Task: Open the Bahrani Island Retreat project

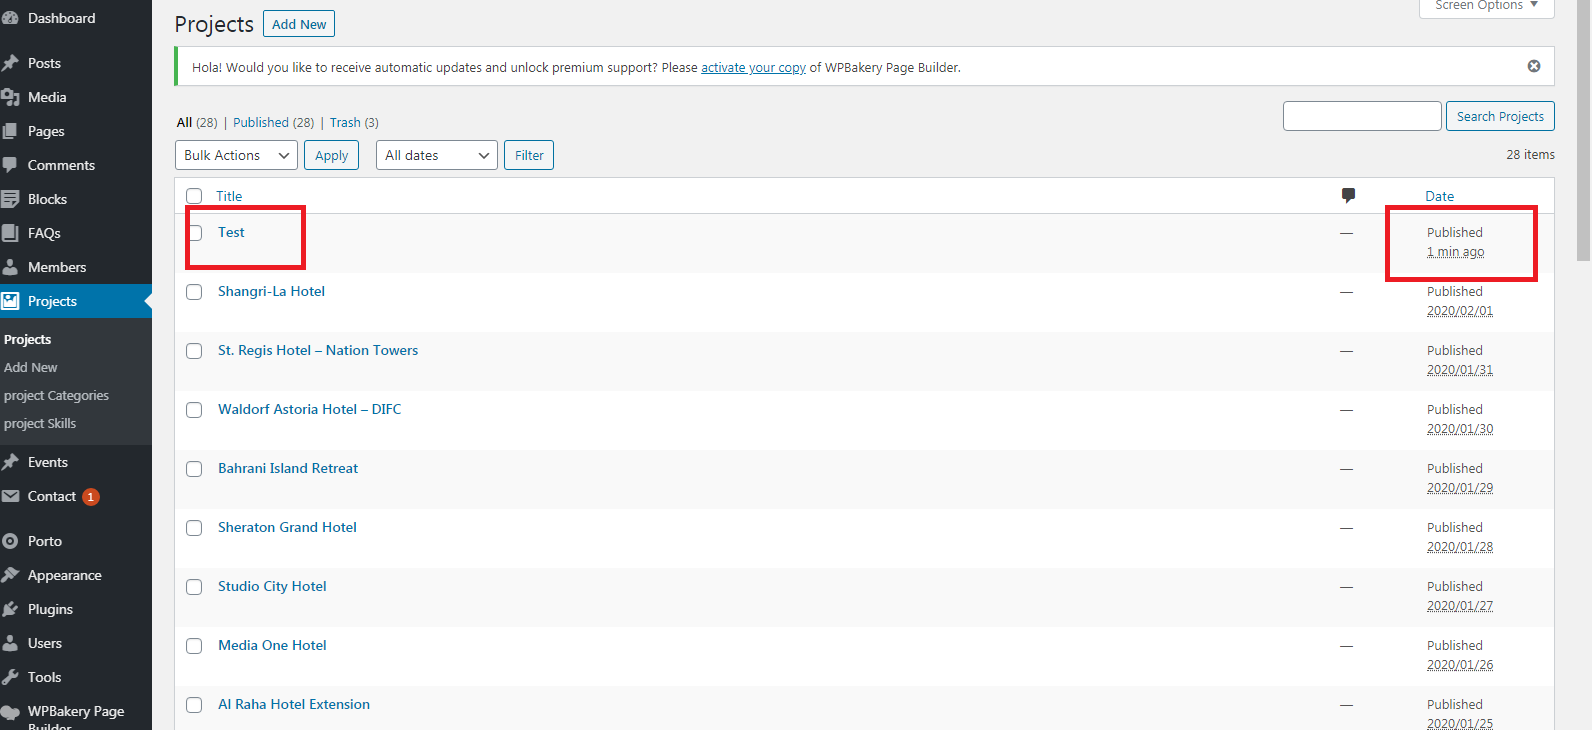Action: (288, 468)
